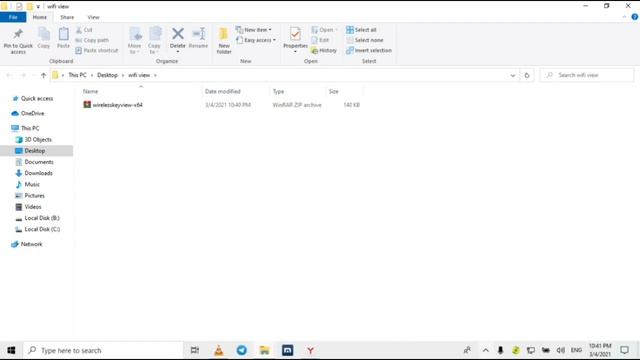Click the Help question mark icon
This screenshot has height=360, width=640.
[x=635, y=17]
